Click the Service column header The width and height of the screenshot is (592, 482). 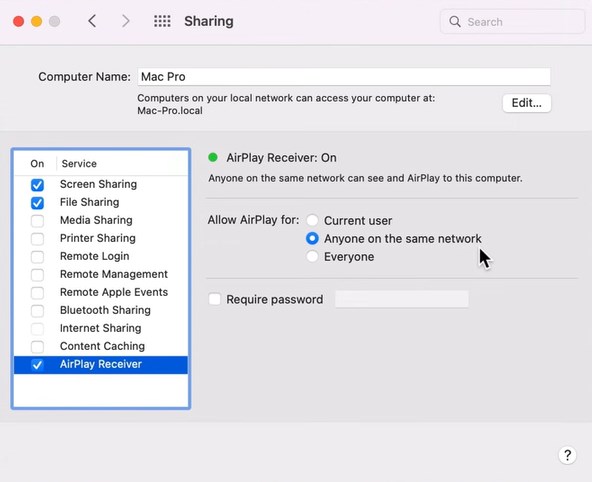pos(79,164)
